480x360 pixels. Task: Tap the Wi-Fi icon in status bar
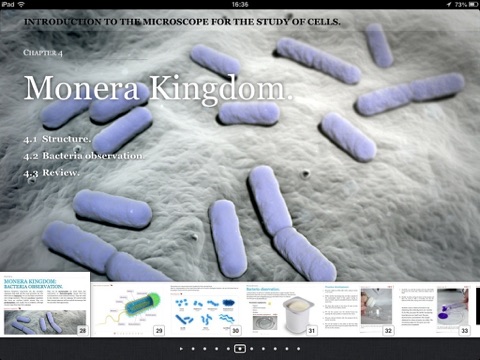21,4
